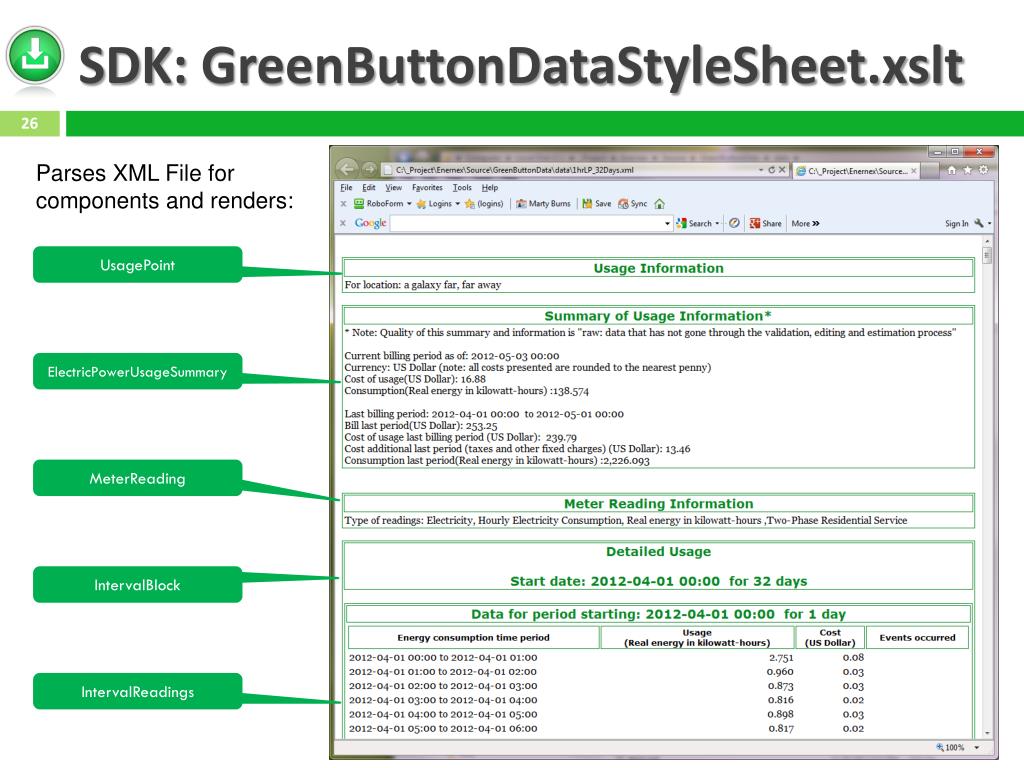Close the C:\_Project\Enernex\Source tab
The height and width of the screenshot is (768, 1024).
[x=914, y=171]
